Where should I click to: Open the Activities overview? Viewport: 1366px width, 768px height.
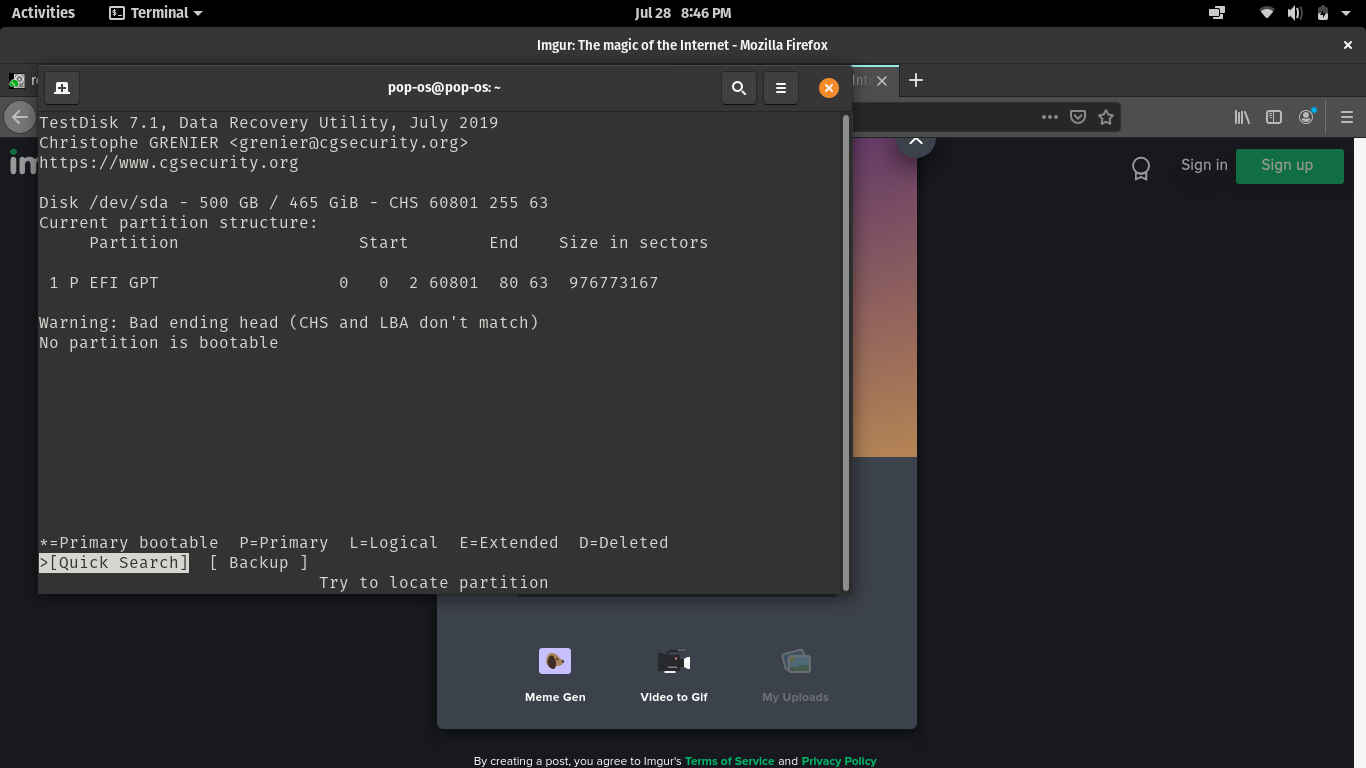click(43, 13)
